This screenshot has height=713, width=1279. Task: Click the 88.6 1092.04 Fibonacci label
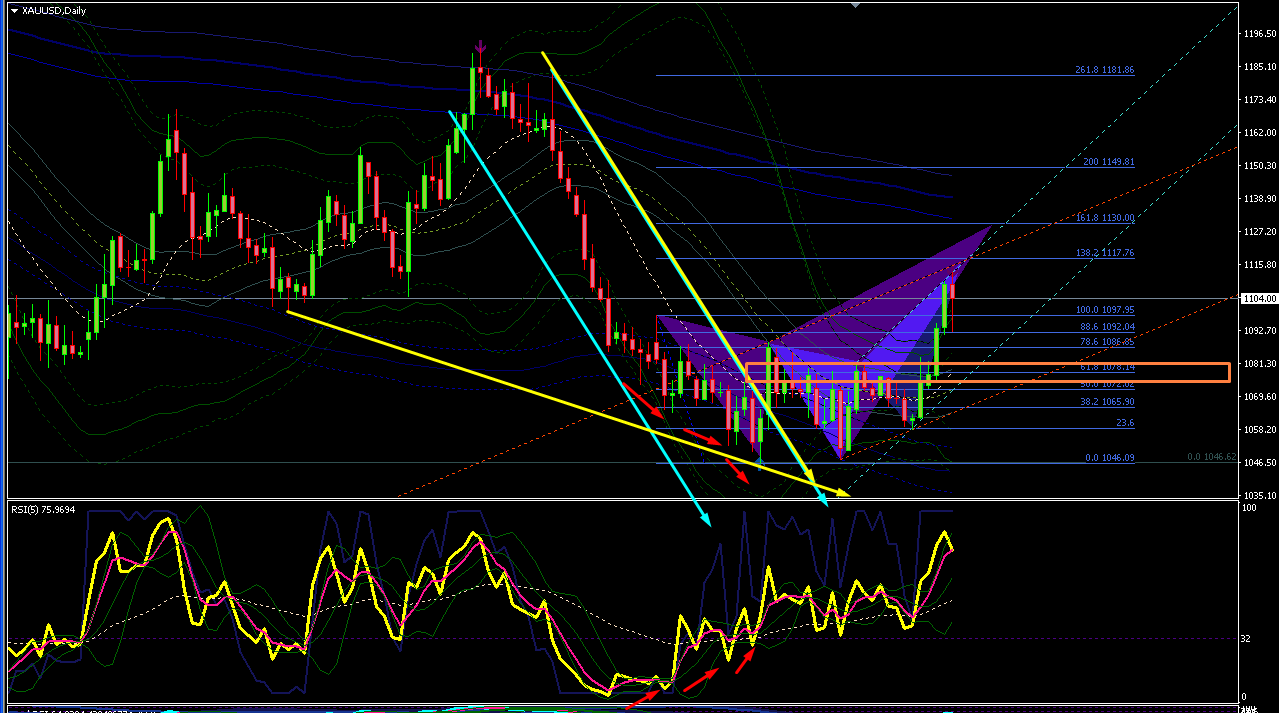1106,326
